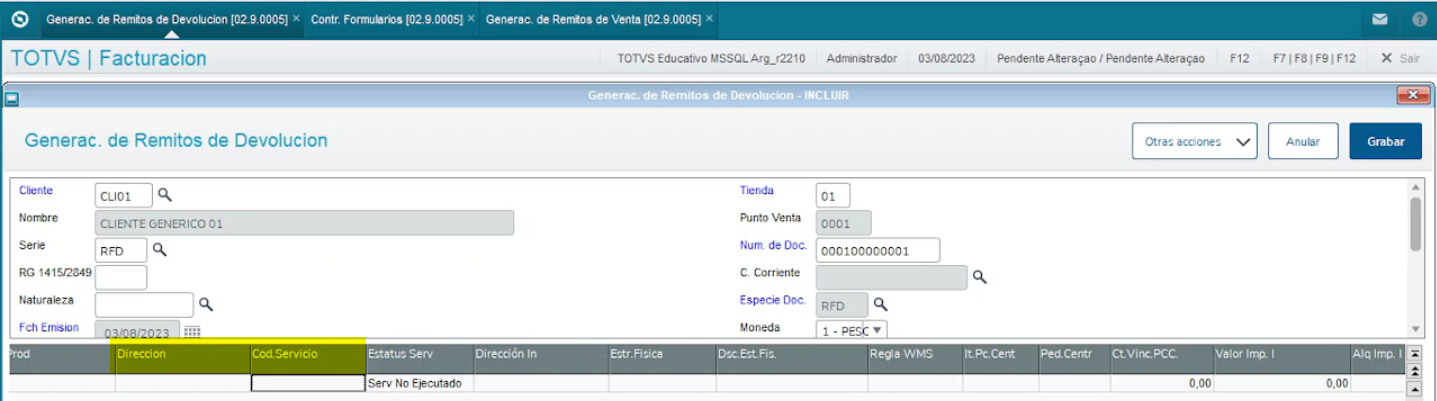Image resolution: width=1437 pixels, height=401 pixels.
Task: Open Especie Doc. lookup magnifier icon
Action: (880, 303)
